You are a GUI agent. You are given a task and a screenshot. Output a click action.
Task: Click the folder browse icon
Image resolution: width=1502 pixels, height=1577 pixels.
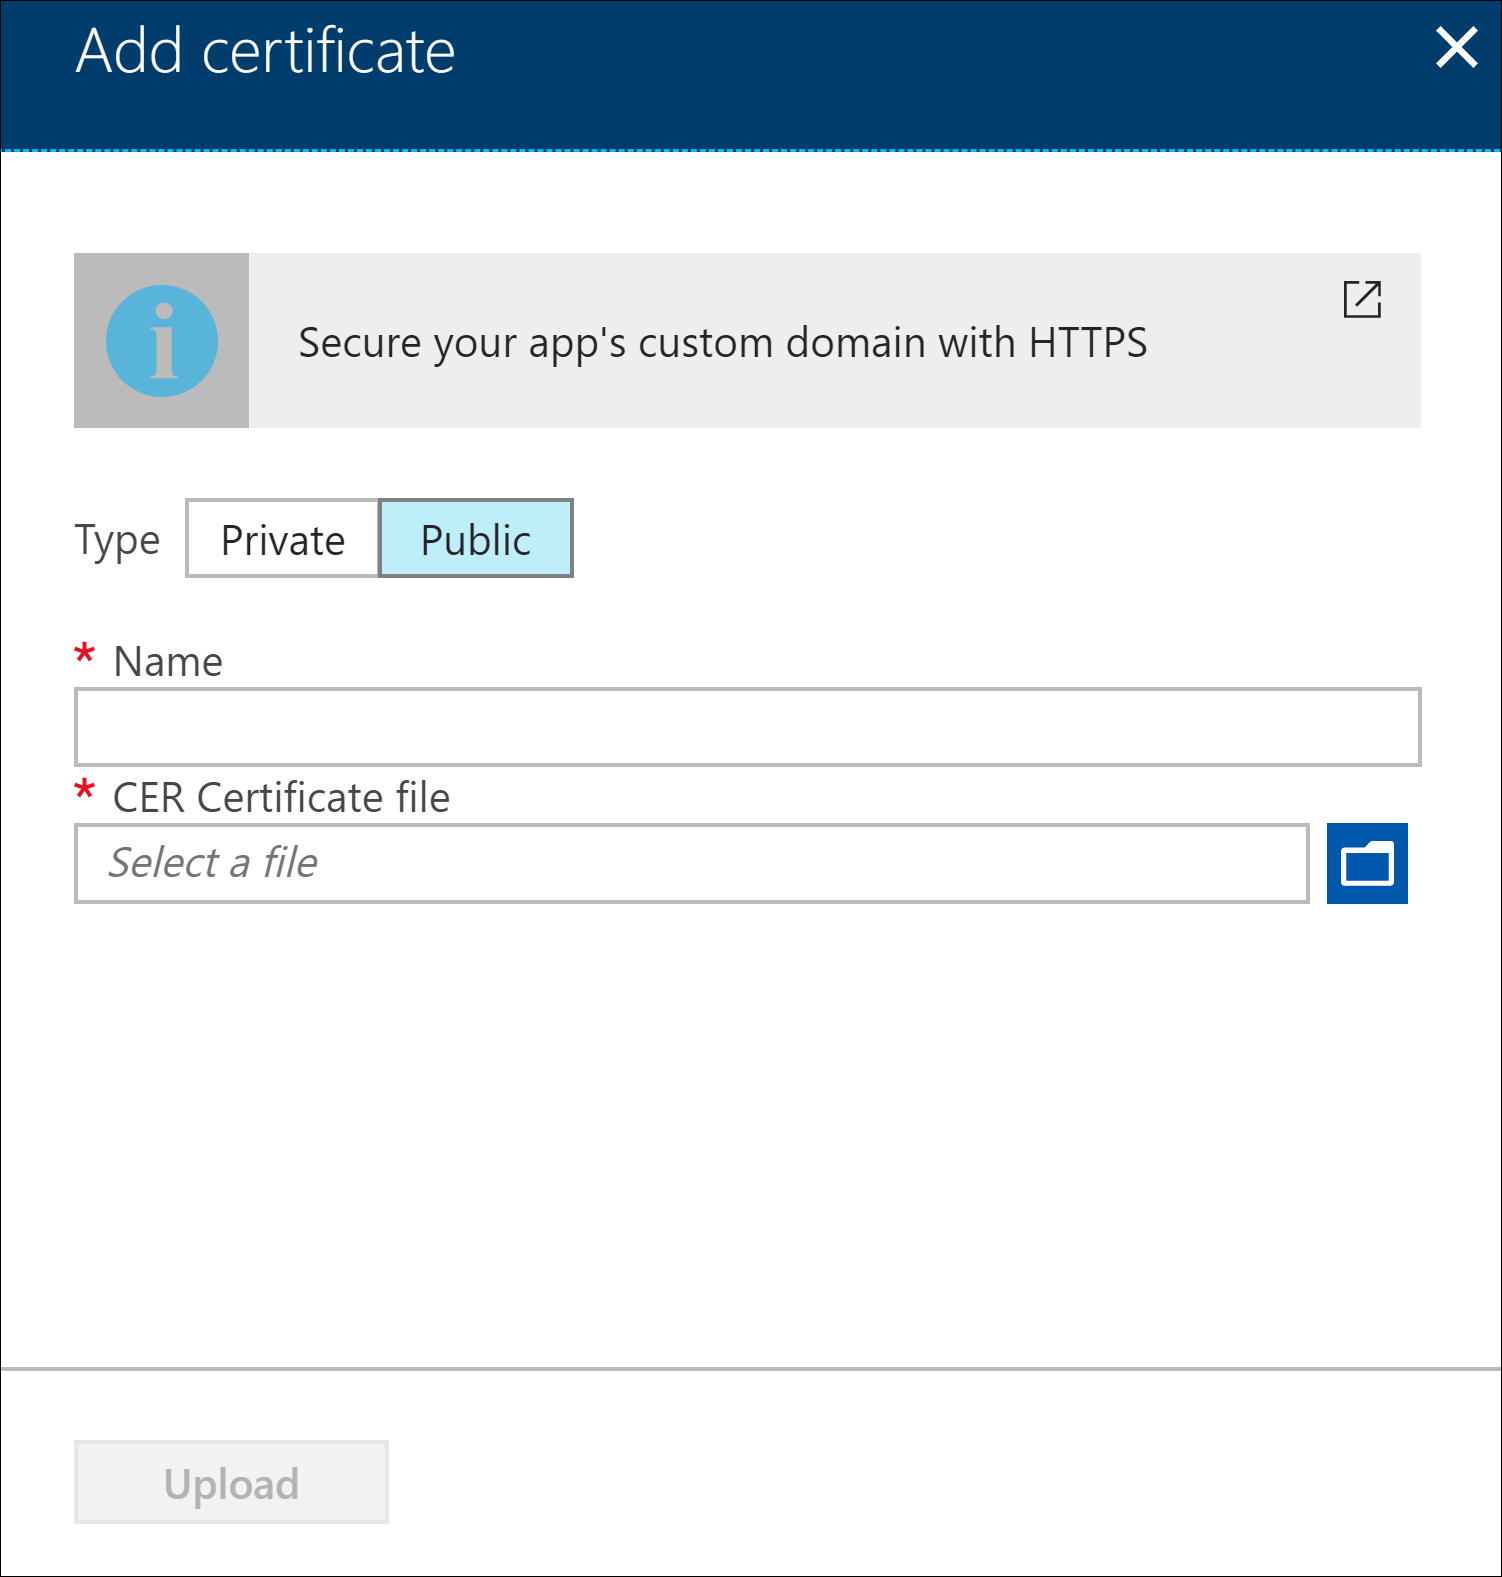tap(1367, 863)
